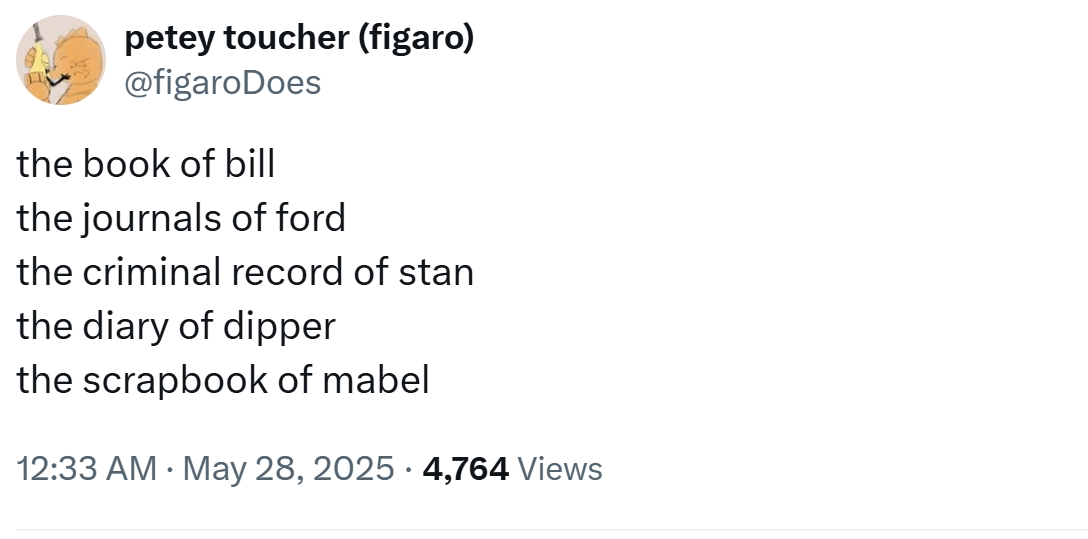Select the line 'the diary of dipper'

[x=176, y=326]
